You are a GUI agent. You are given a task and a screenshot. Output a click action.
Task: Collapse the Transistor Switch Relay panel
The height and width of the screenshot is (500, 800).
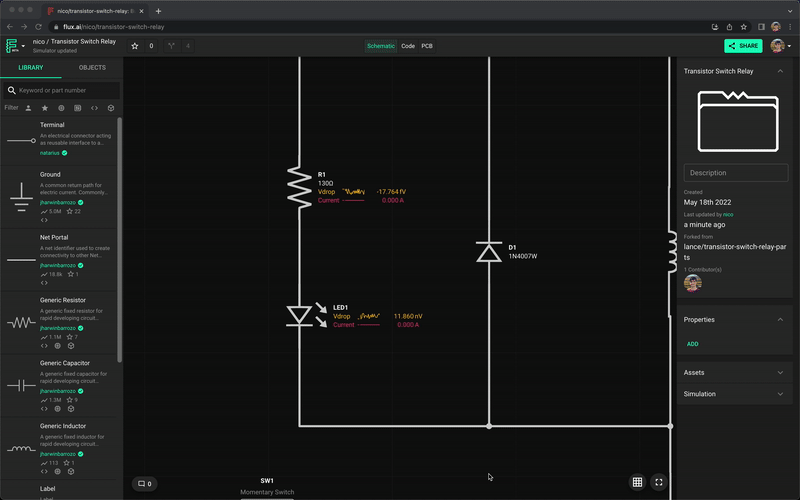click(x=780, y=72)
